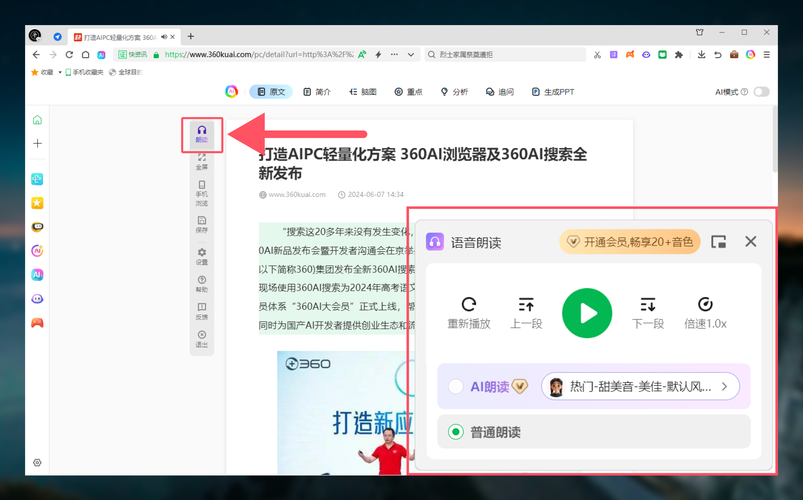Open sidebar settings gear at bottom left
The image size is (803, 500).
37,463
